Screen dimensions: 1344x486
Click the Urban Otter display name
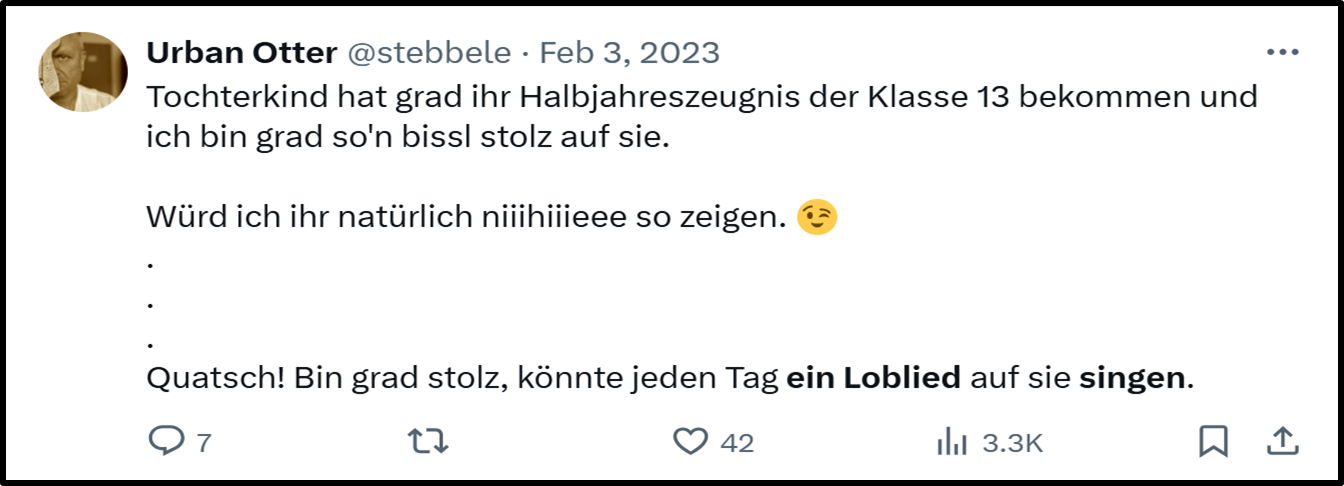click(241, 53)
